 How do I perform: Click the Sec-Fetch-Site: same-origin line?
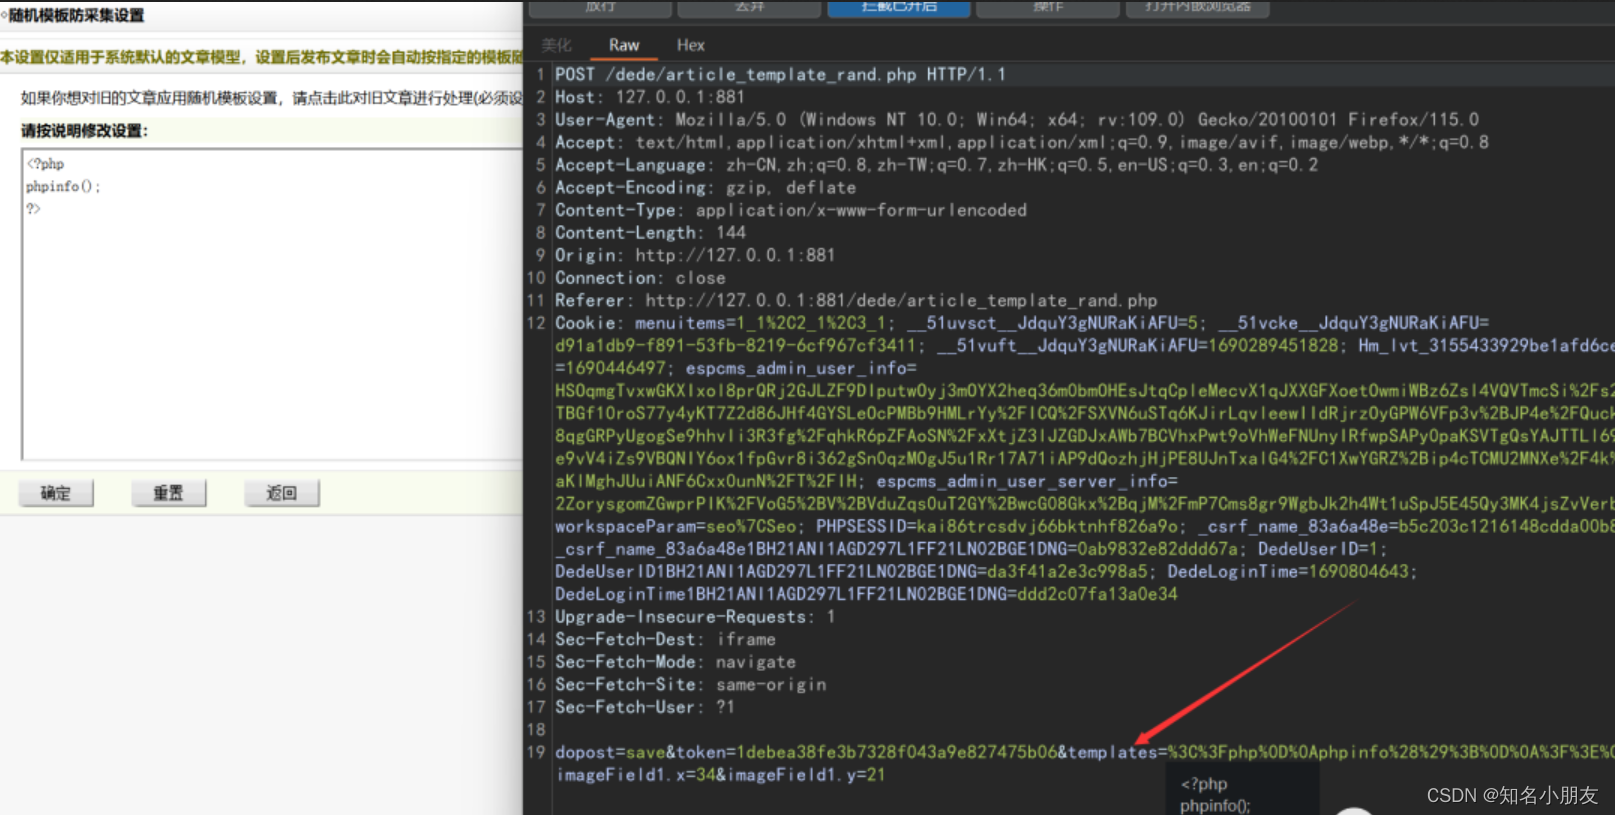click(x=690, y=685)
